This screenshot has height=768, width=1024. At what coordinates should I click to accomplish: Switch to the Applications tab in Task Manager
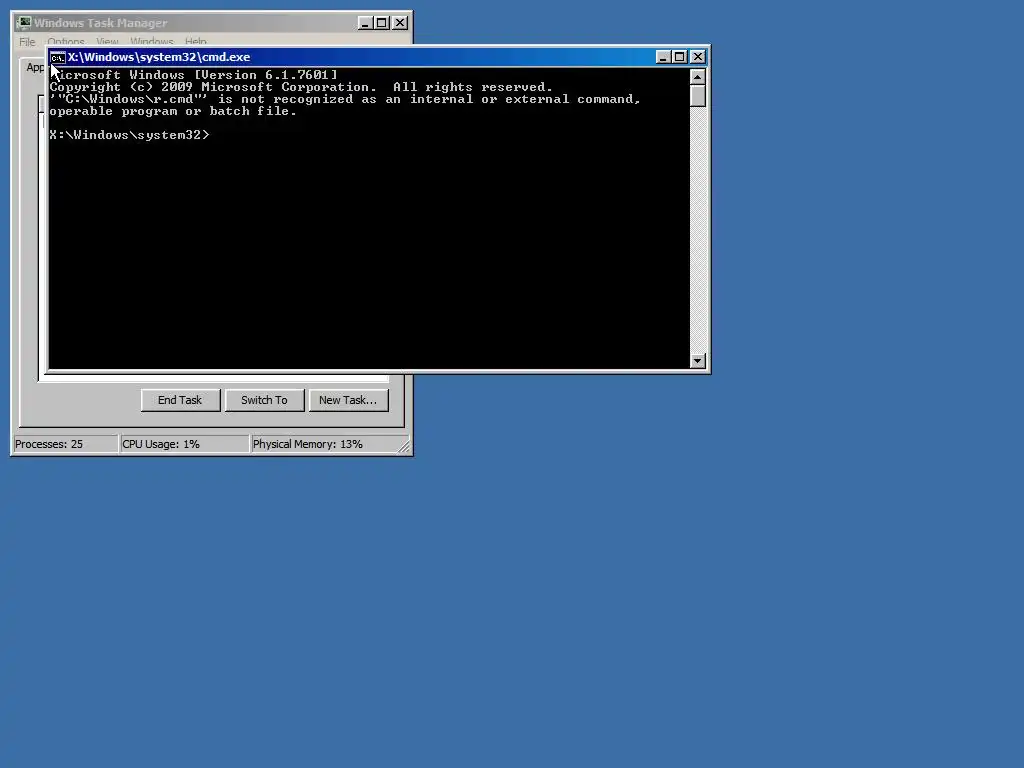pos(34,67)
